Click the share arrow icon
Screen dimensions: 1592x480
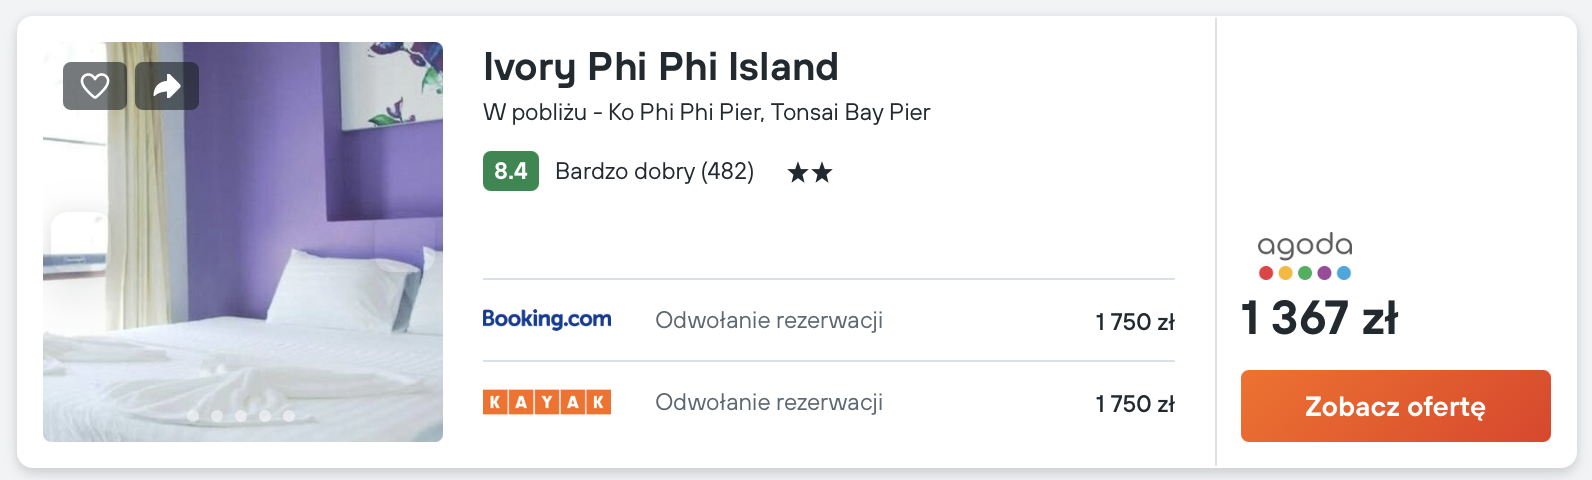tap(167, 86)
